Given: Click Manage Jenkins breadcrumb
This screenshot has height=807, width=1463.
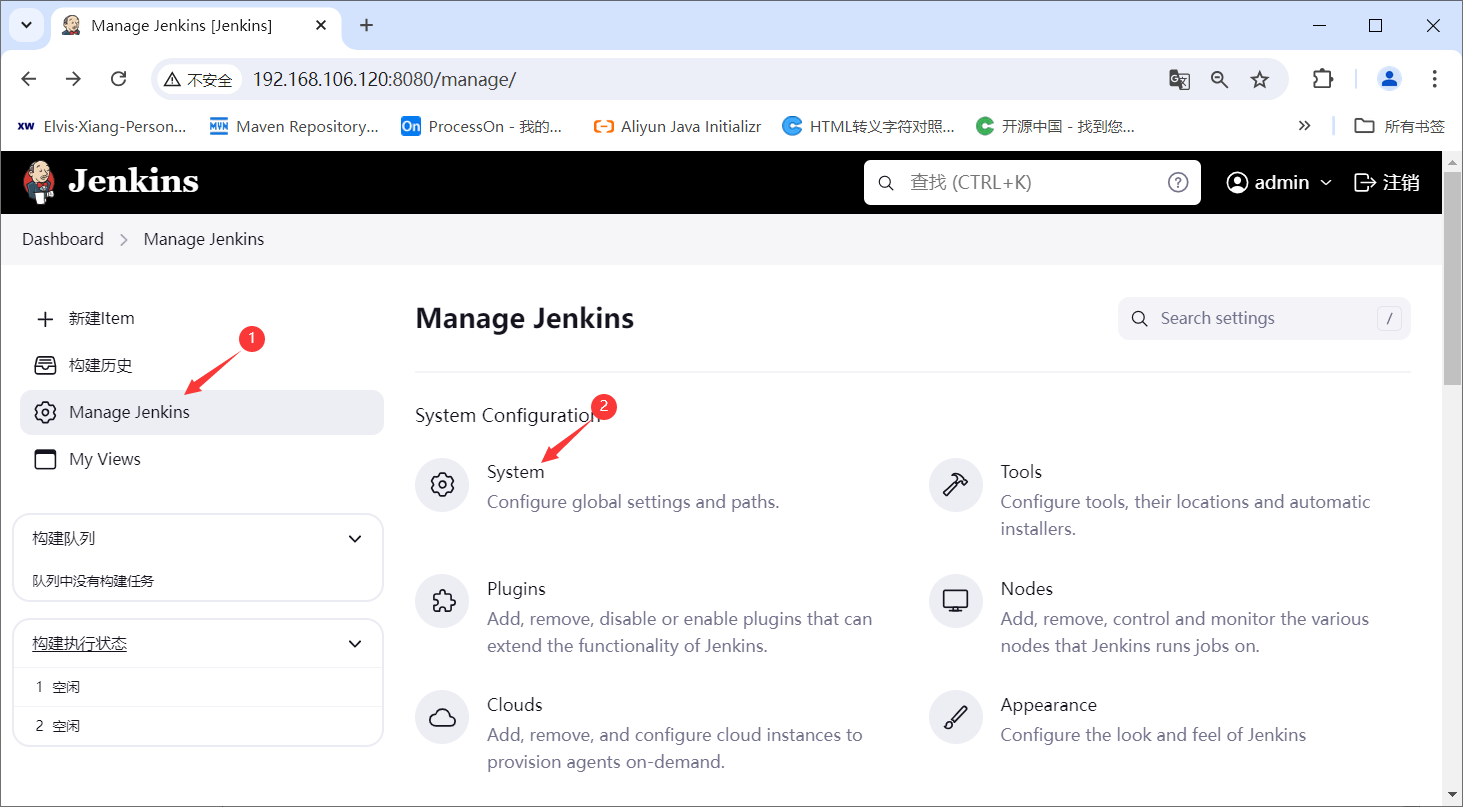Looking at the screenshot, I should point(204,239).
